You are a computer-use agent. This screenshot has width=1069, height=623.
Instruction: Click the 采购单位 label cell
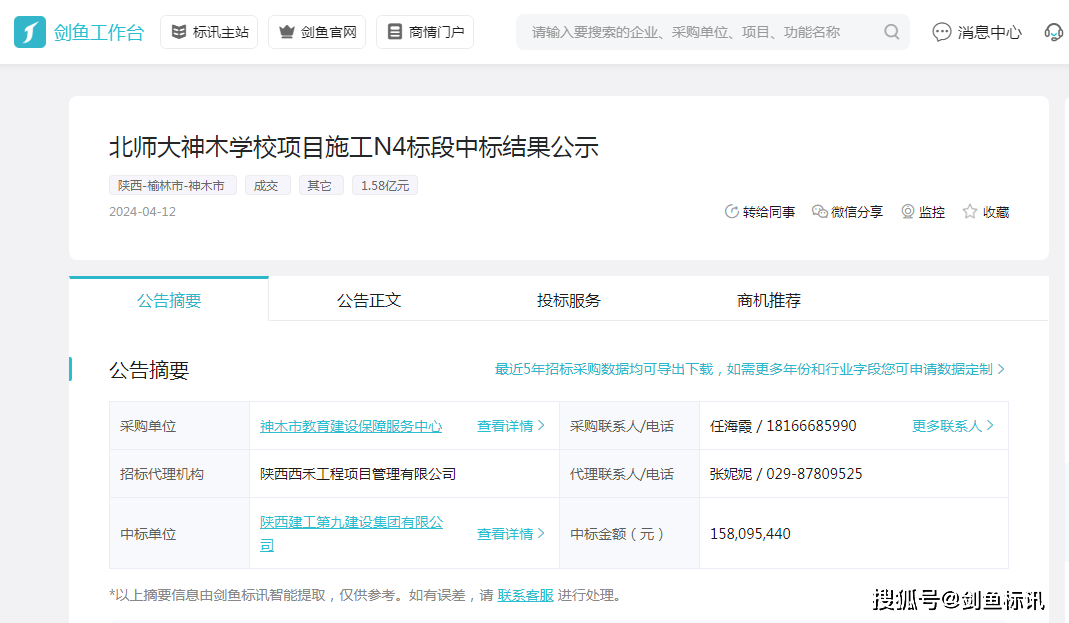point(179,426)
